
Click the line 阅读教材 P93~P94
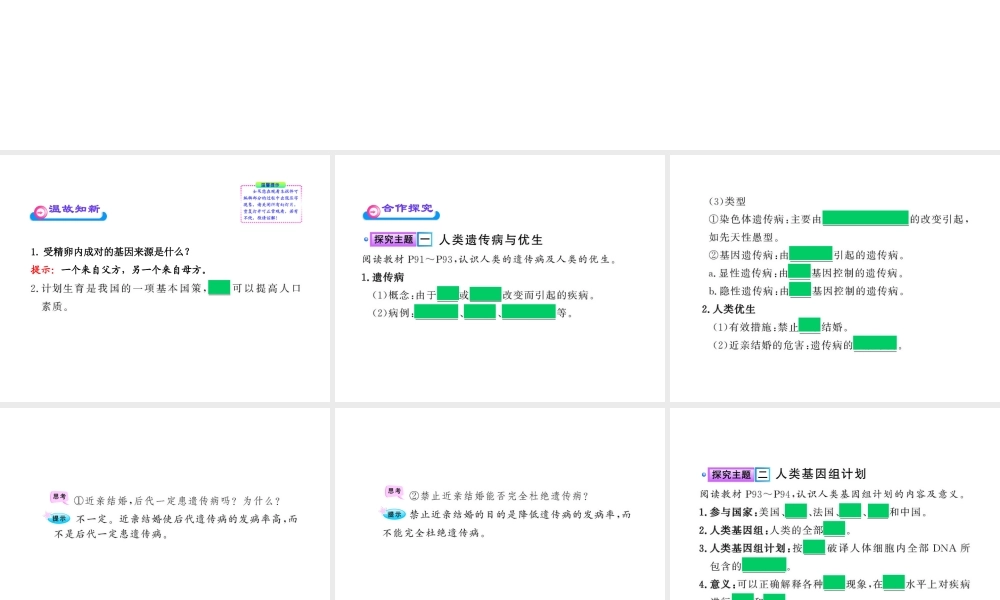[x=834, y=494]
